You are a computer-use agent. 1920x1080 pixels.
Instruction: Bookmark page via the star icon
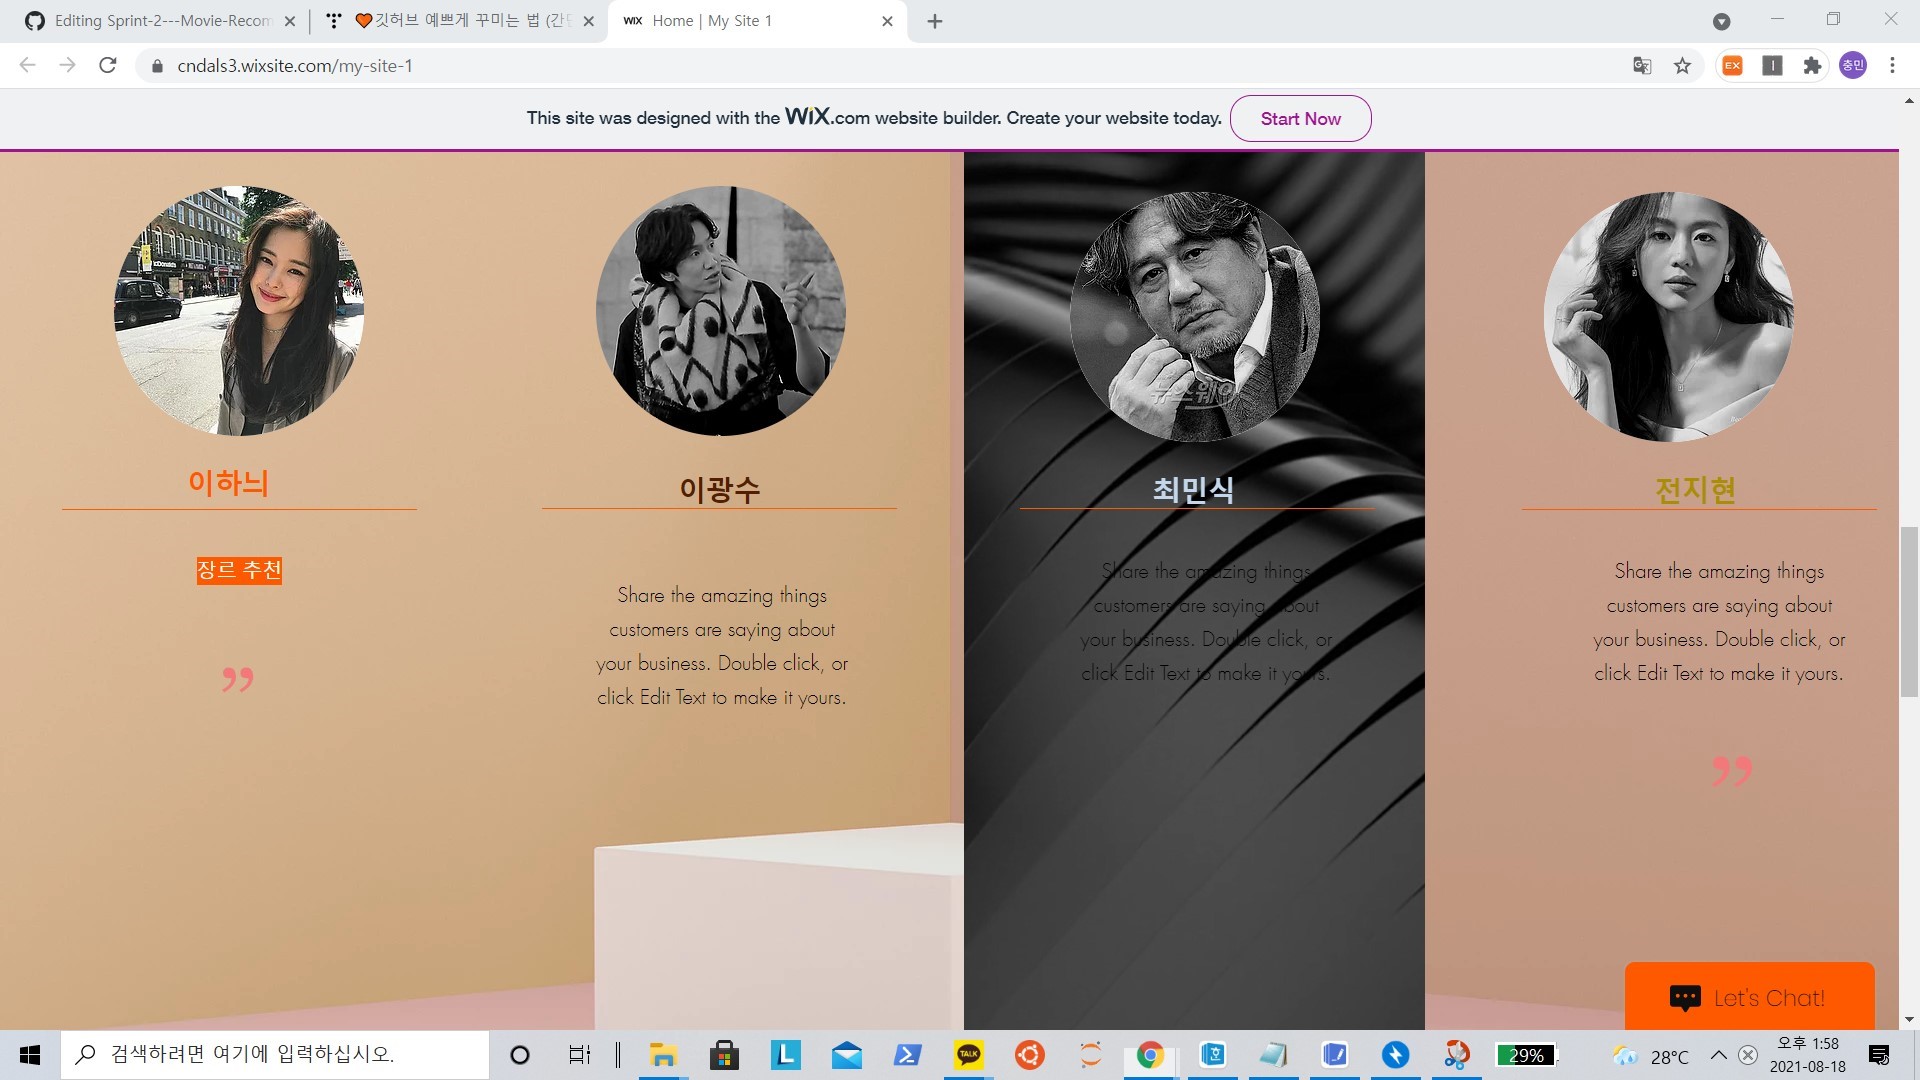pyautogui.click(x=1683, y=65)
